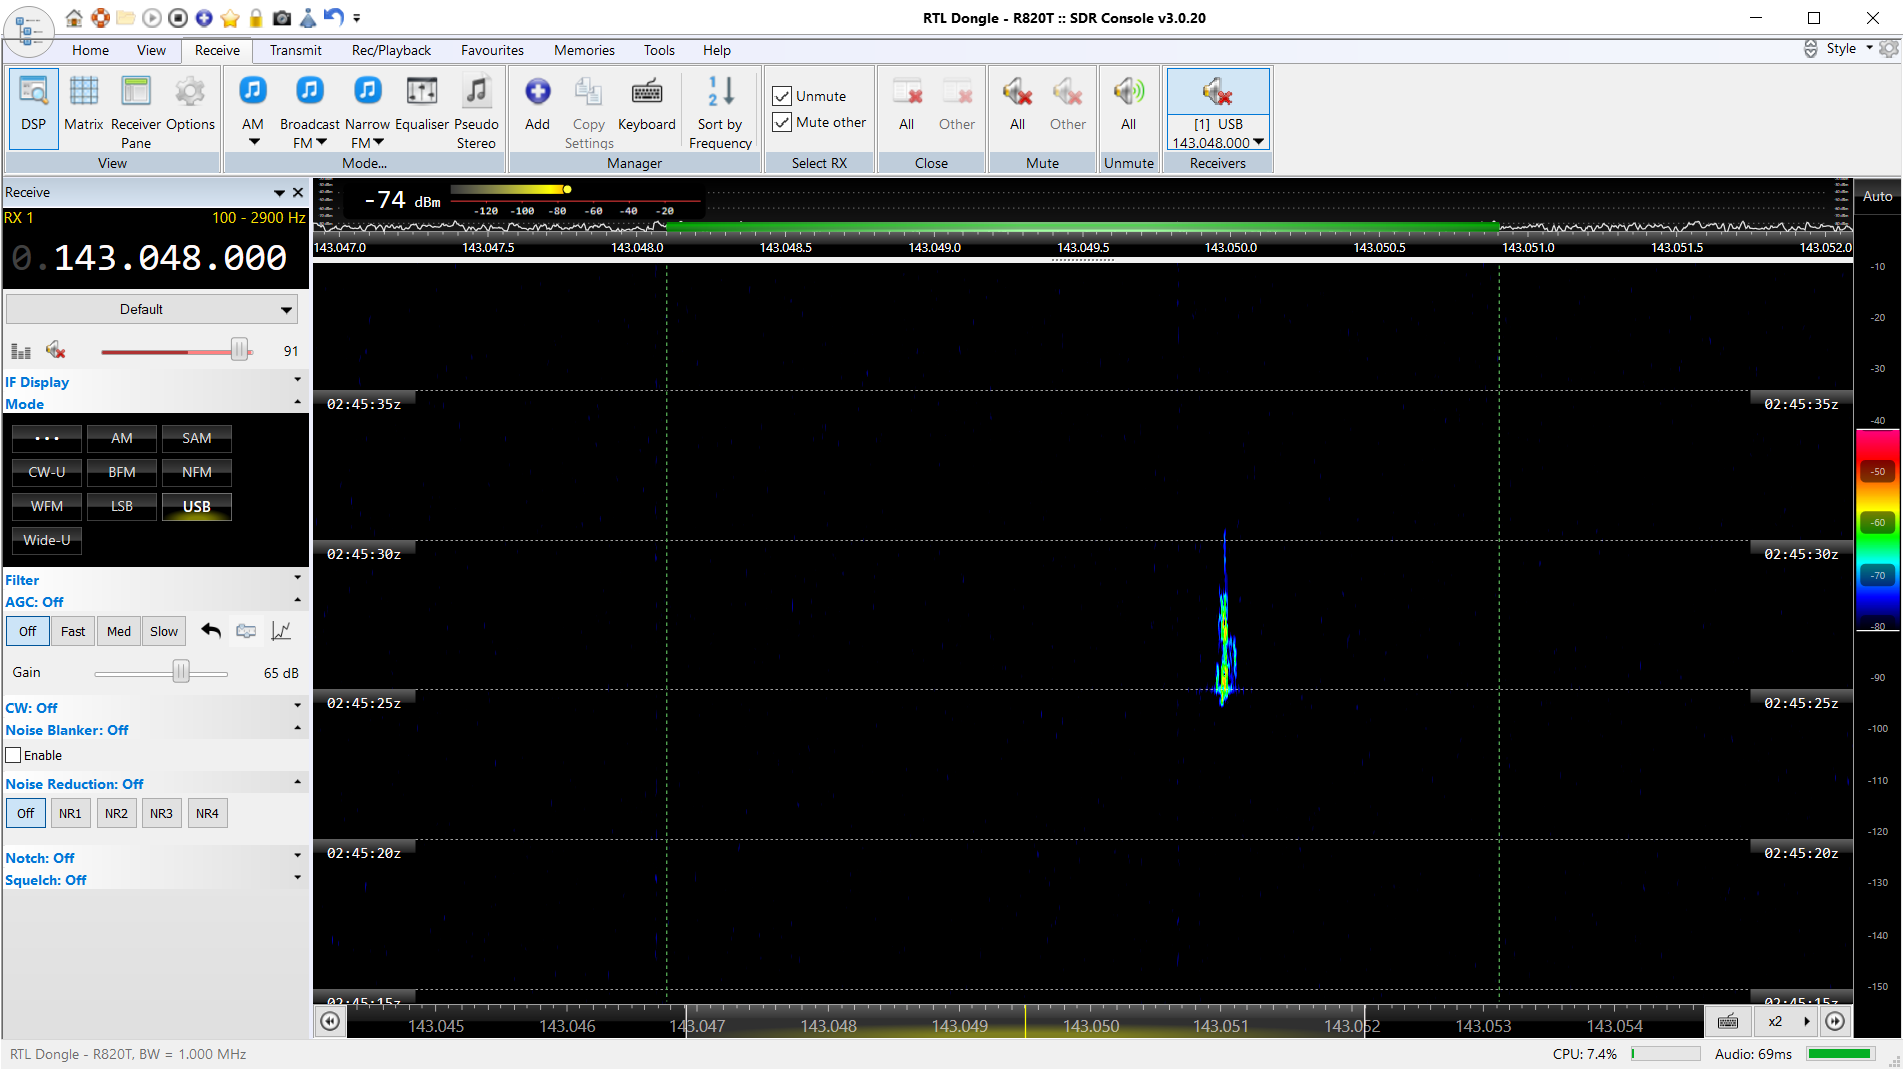Click the AGC reset arrow icon

coord(210,631)
